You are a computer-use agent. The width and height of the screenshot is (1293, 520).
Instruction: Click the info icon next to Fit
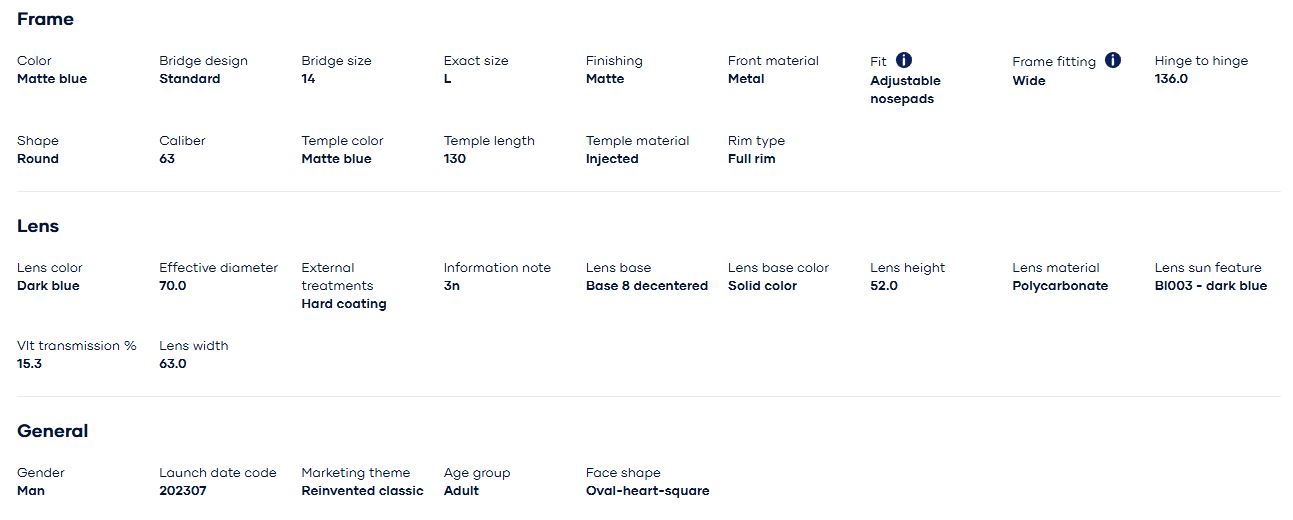[904, 60]
